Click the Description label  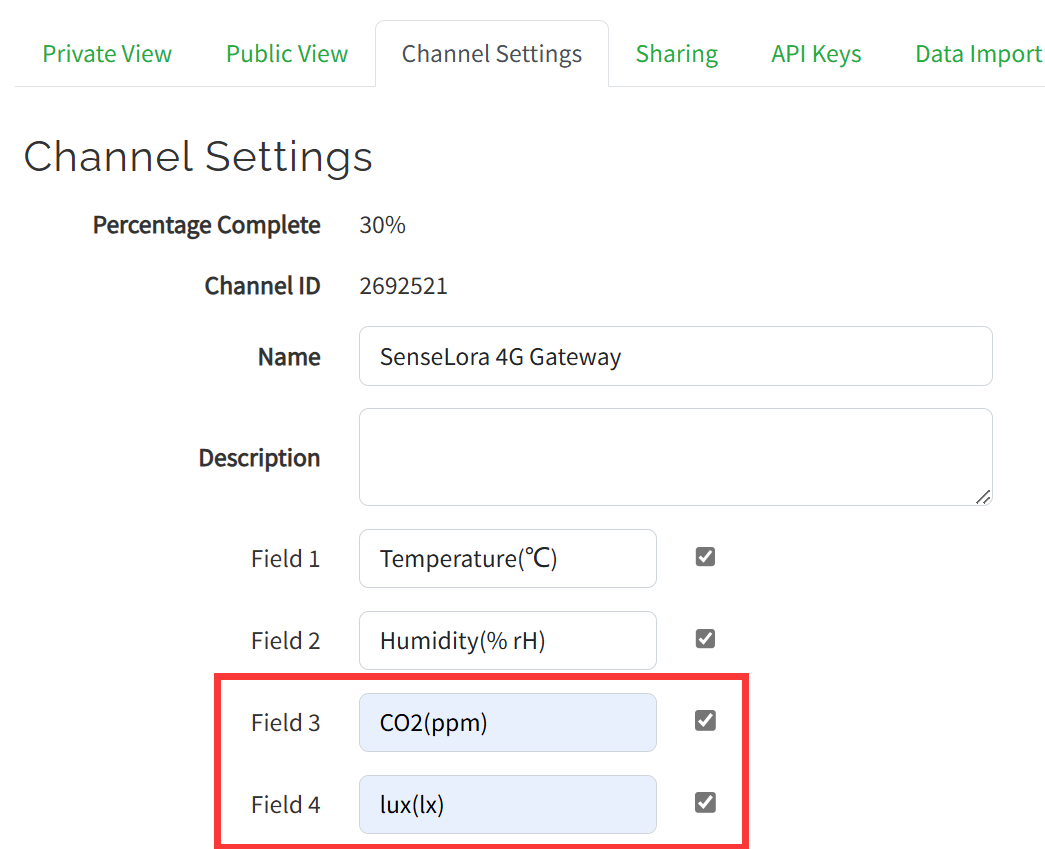pos(259,458)
